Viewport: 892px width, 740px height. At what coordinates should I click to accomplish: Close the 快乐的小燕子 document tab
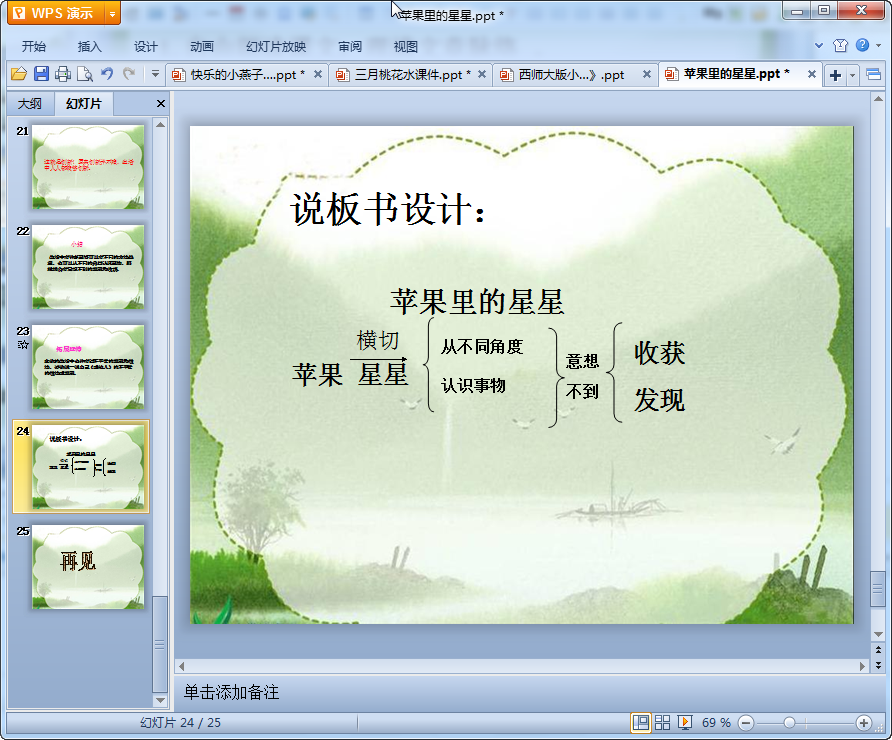[x=318, y=74]
